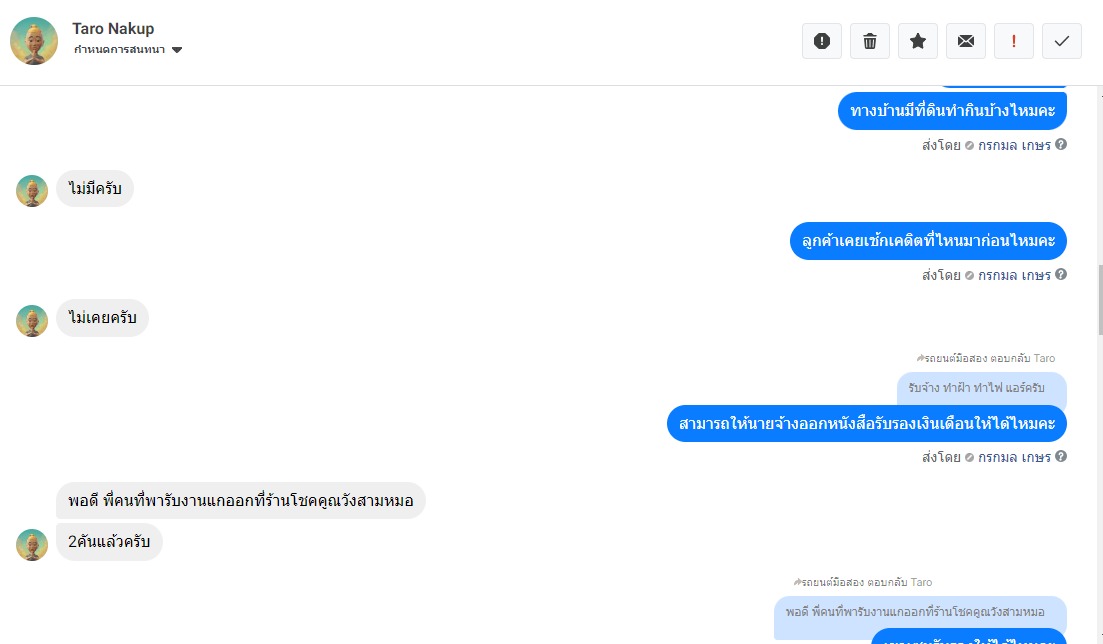
Task: Click the Taro Nakup name in header
Action: click(x=113, y=29)
